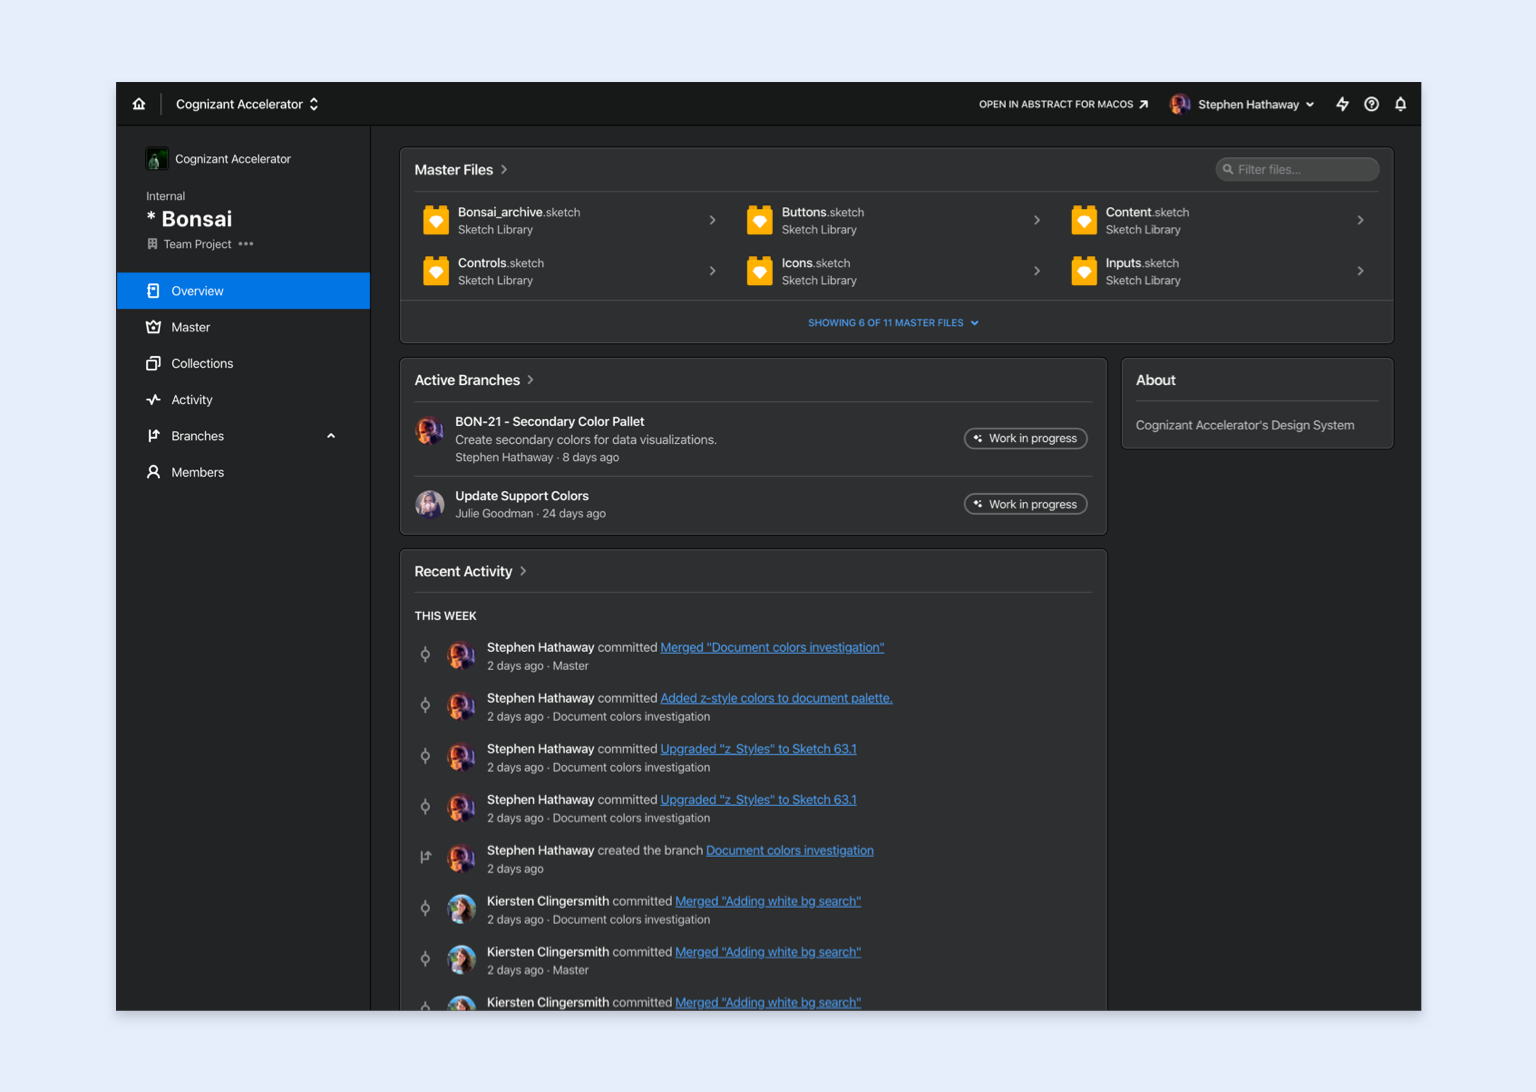Select Master in the sidebar
The width and height of the screenshot is (1536, 1092).
(x=243, y=327)
